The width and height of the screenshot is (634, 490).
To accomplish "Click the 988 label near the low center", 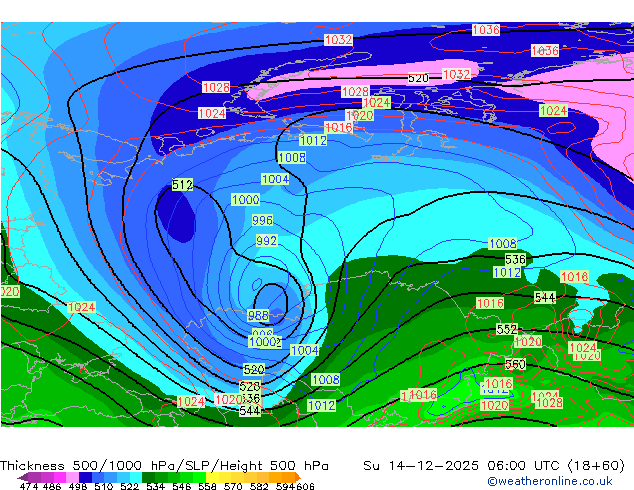I will pos(258,315).
